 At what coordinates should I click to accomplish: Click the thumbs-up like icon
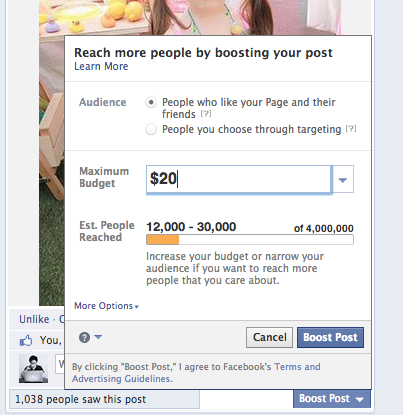(x=26, y=341)
